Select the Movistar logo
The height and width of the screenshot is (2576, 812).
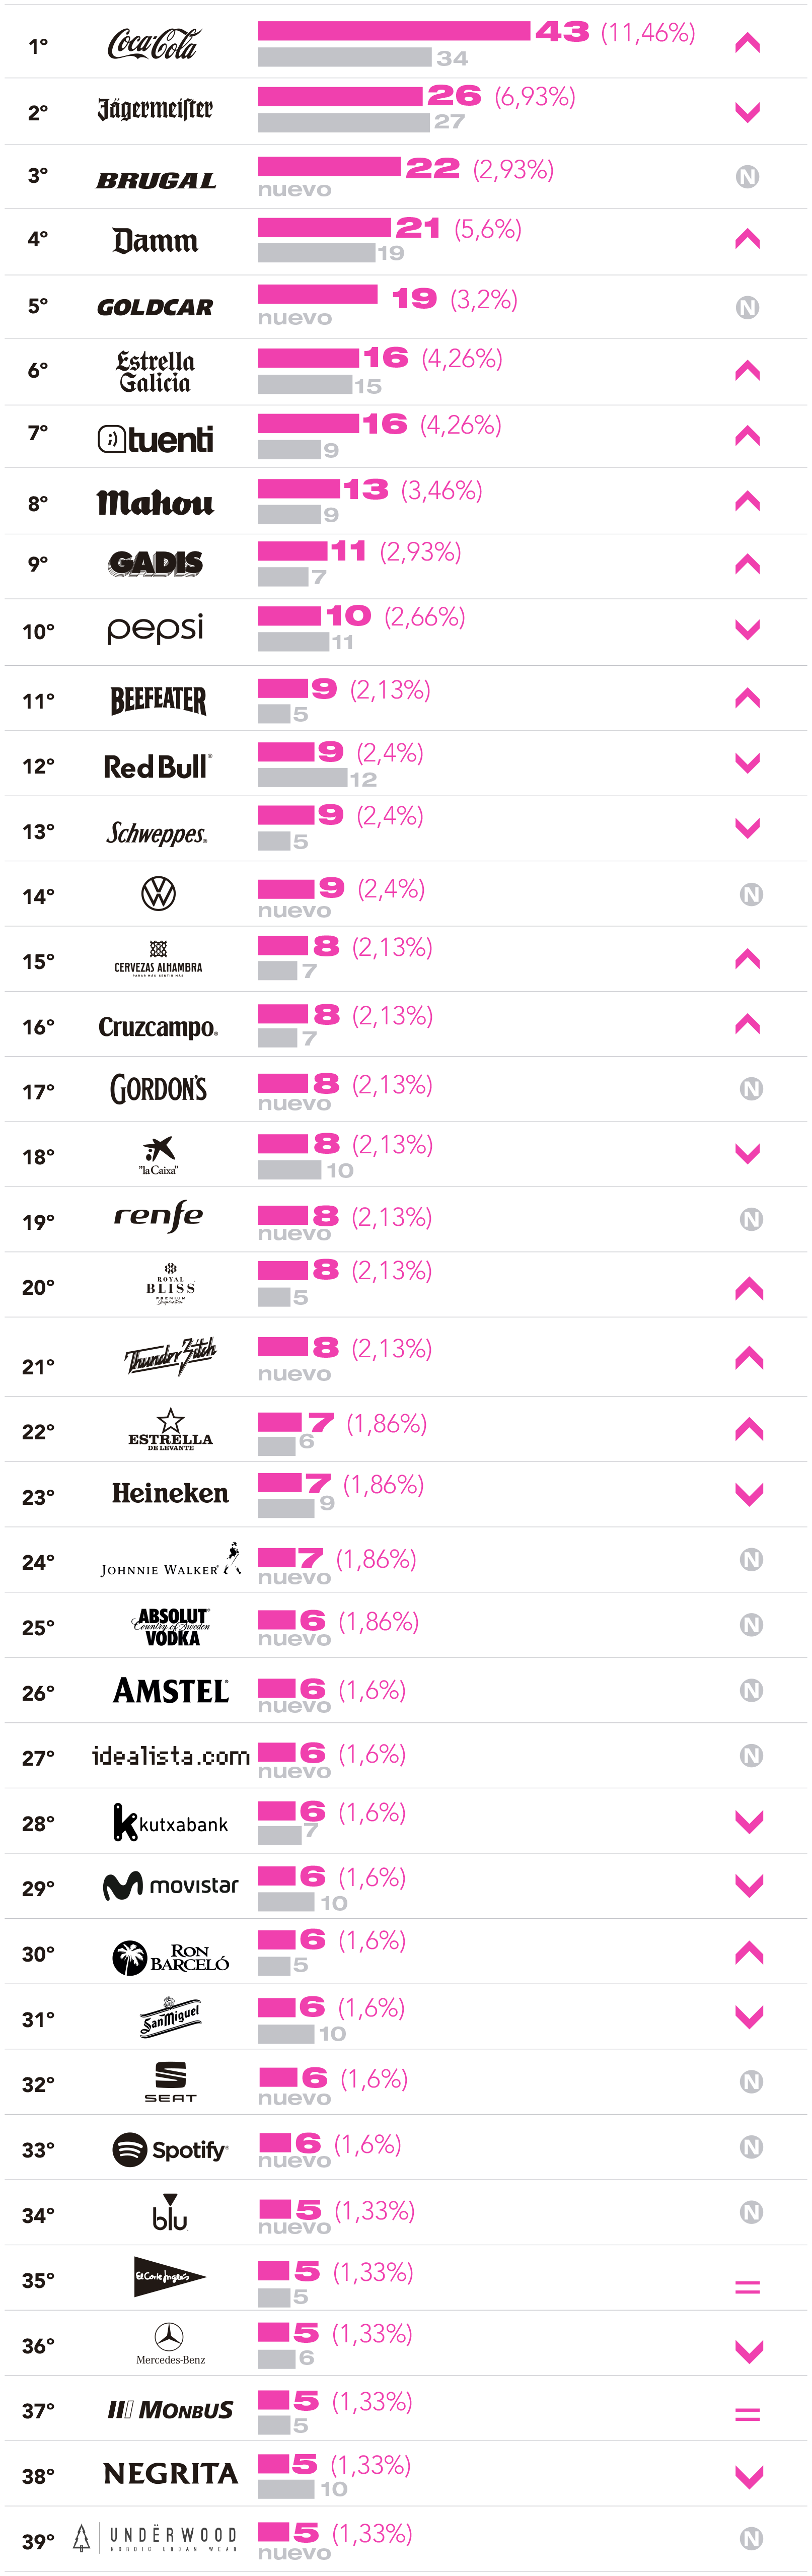[171, 1886]
